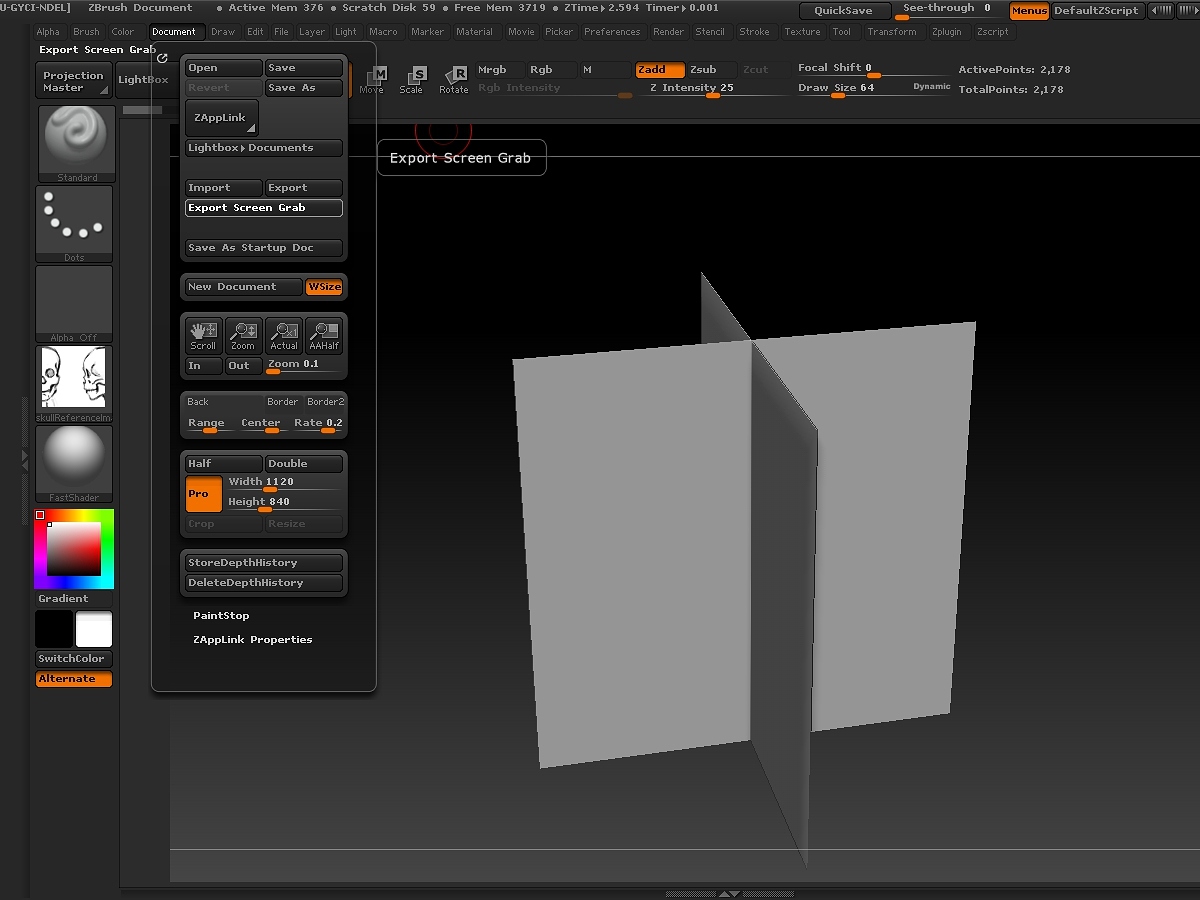
Task: Toggle the Menus visibility button
Action: pos(1029,10)
